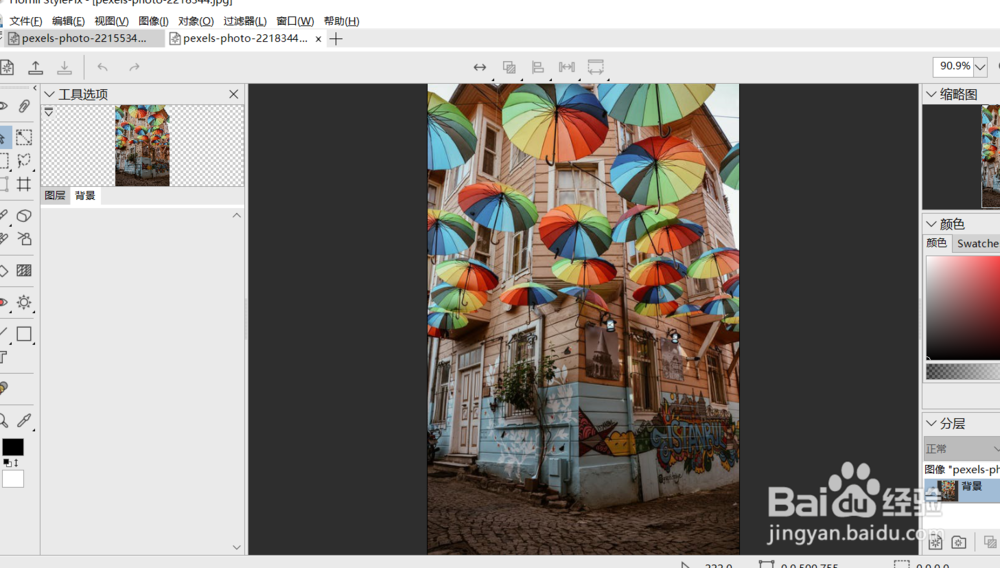Click the umbrella street photo on canvas

pos(583,319)
